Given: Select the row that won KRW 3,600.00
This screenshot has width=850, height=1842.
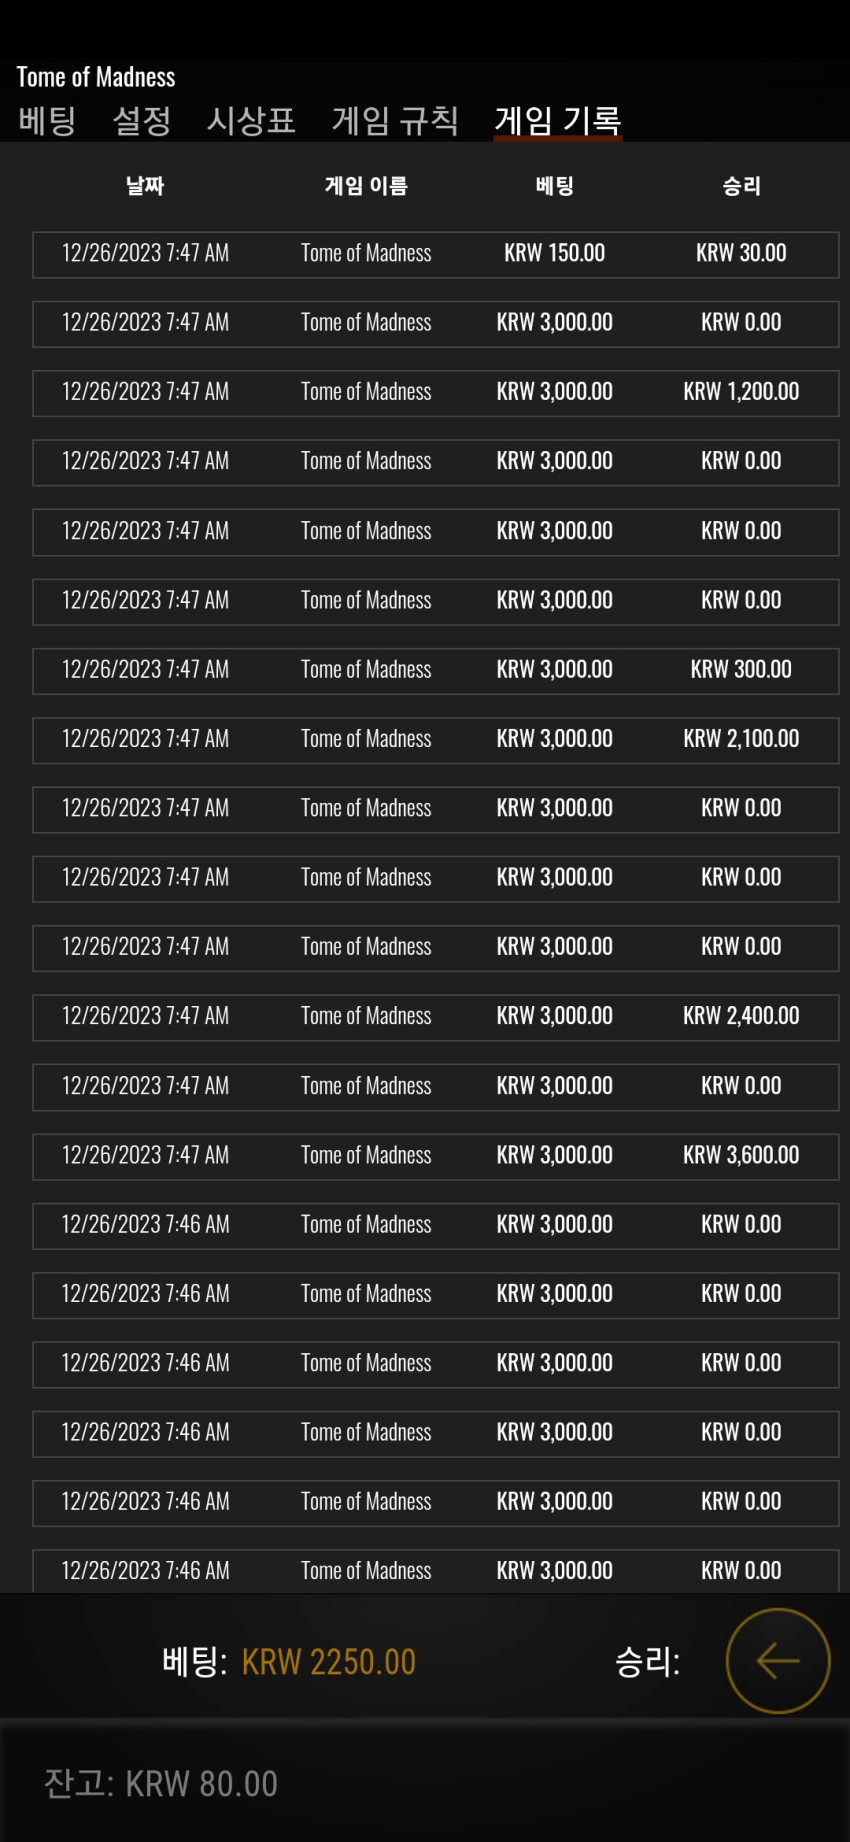Looking at the screenshot, I should pyautogui.click(x=435, y=1156).
